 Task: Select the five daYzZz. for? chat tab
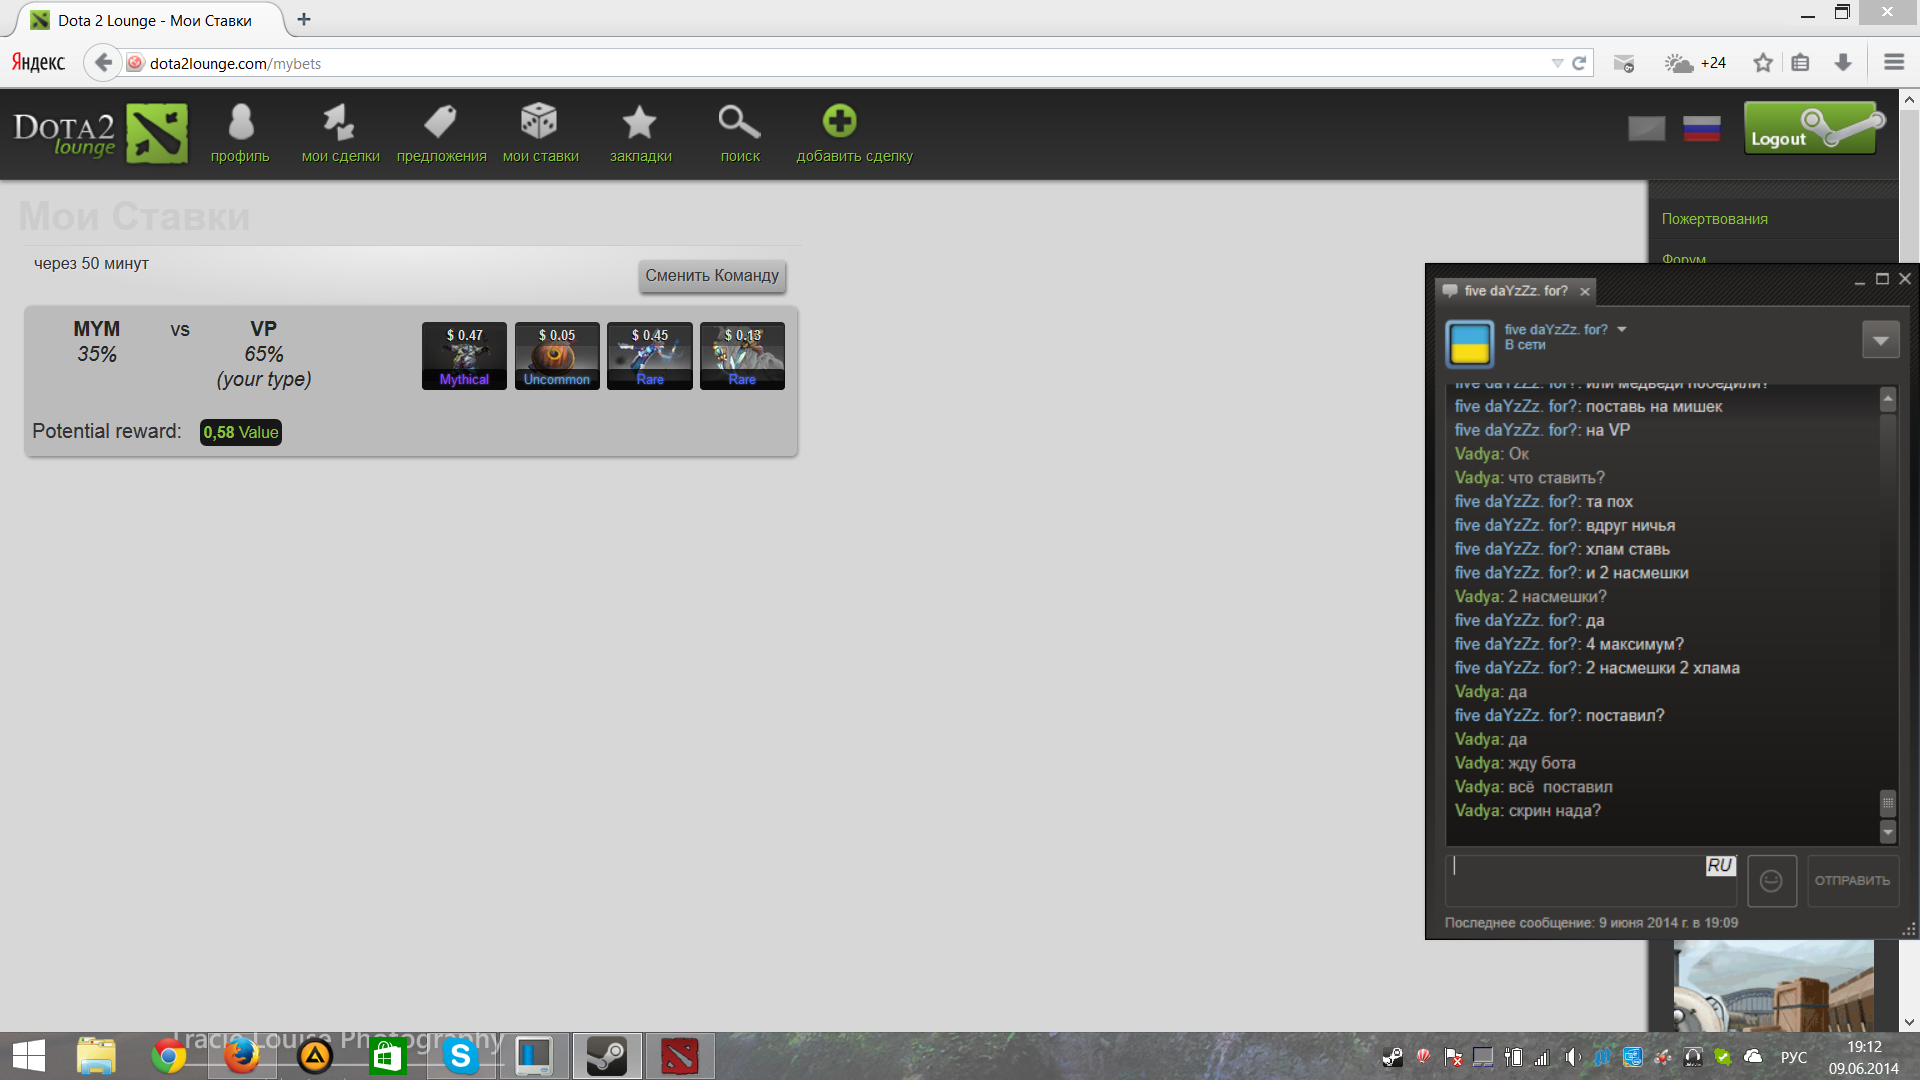[1514, 291]
